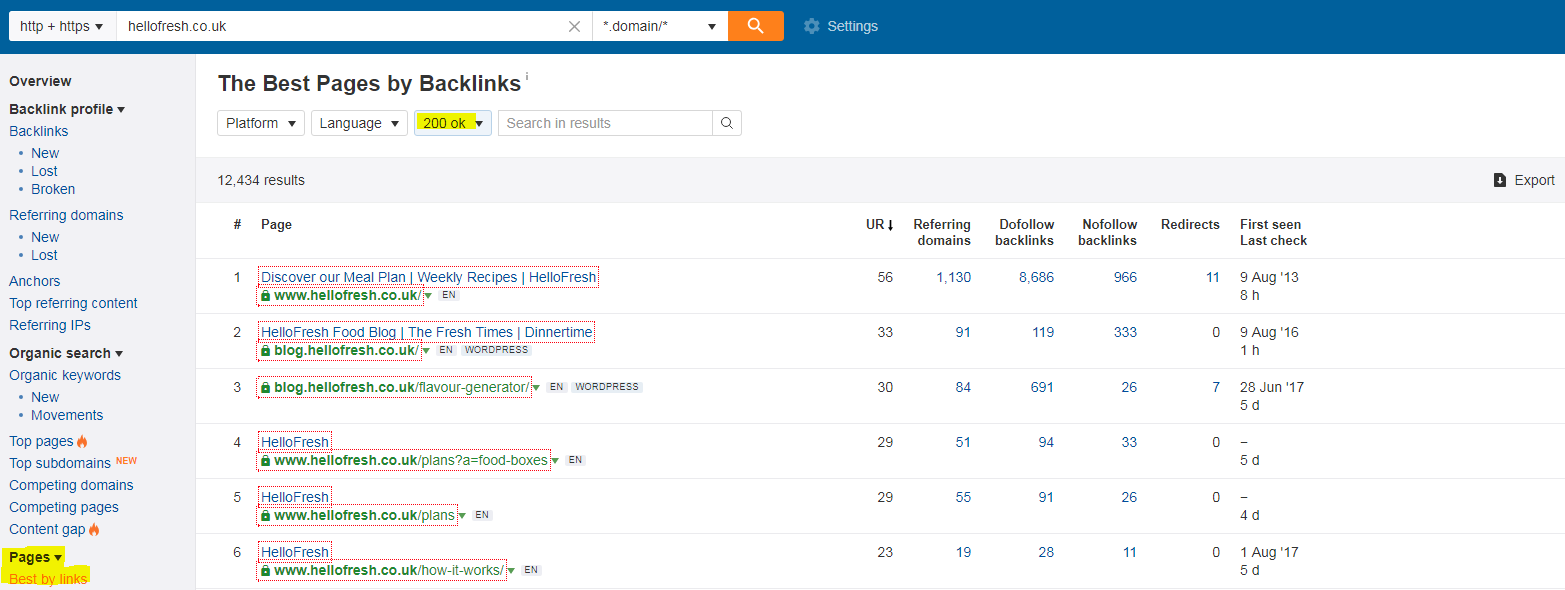
Task: Click the info icon beside the page title
Action: (527, 76)
